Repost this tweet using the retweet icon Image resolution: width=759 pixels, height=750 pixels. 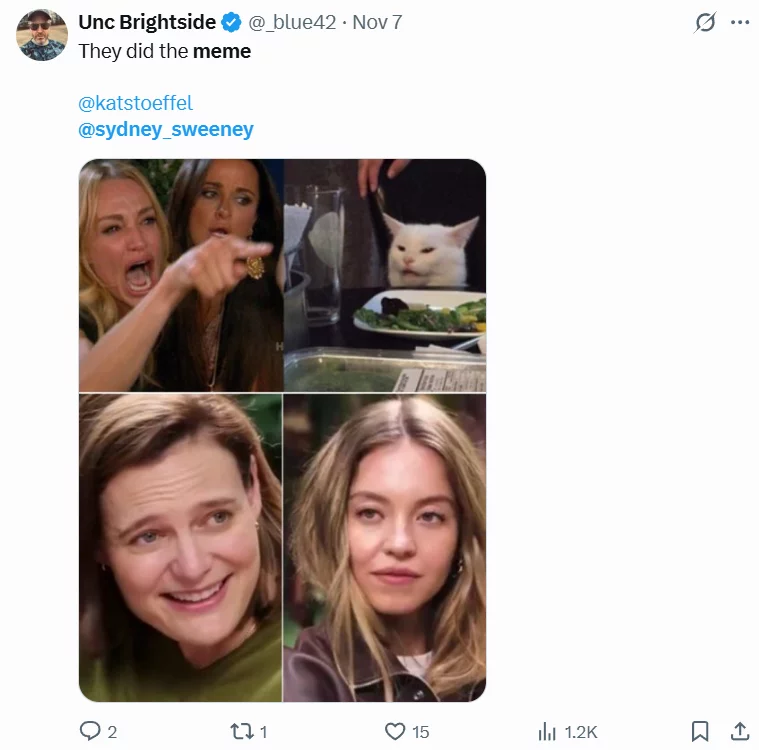241,731
